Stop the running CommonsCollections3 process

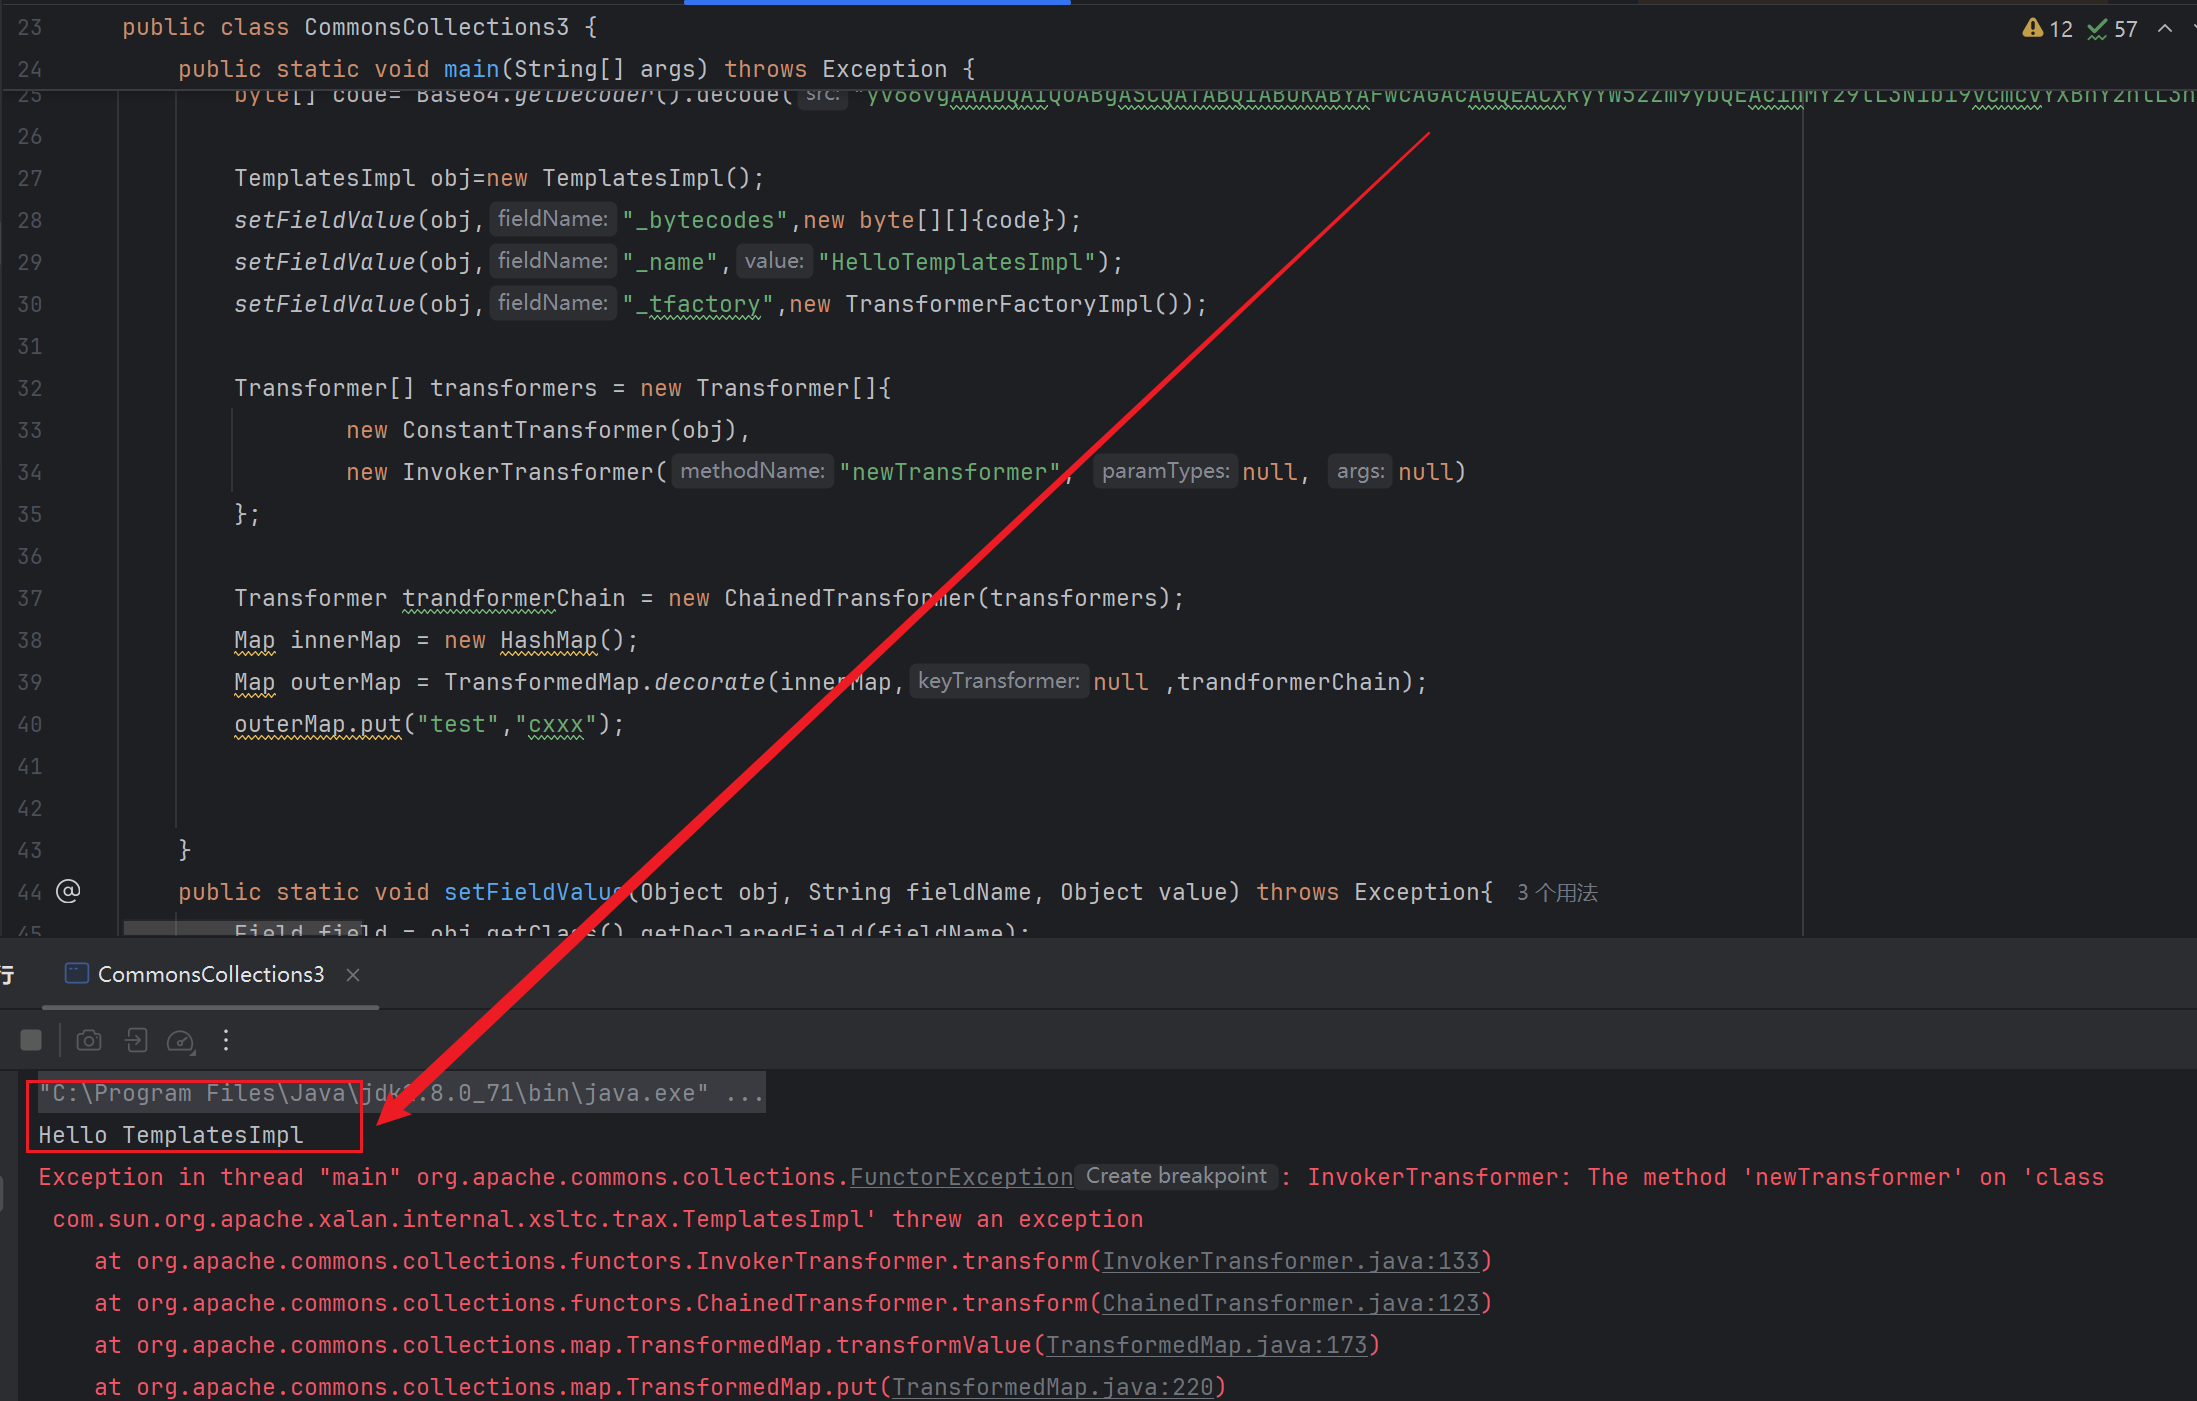[x=31, y=1041]
